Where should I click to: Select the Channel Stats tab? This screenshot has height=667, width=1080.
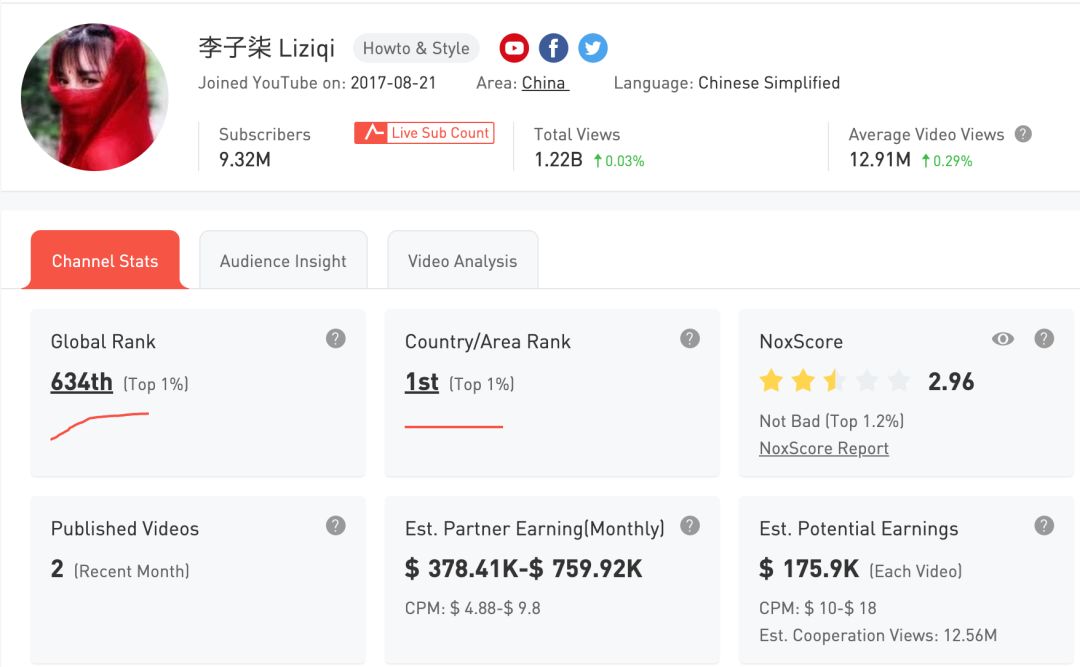point(105,261)
